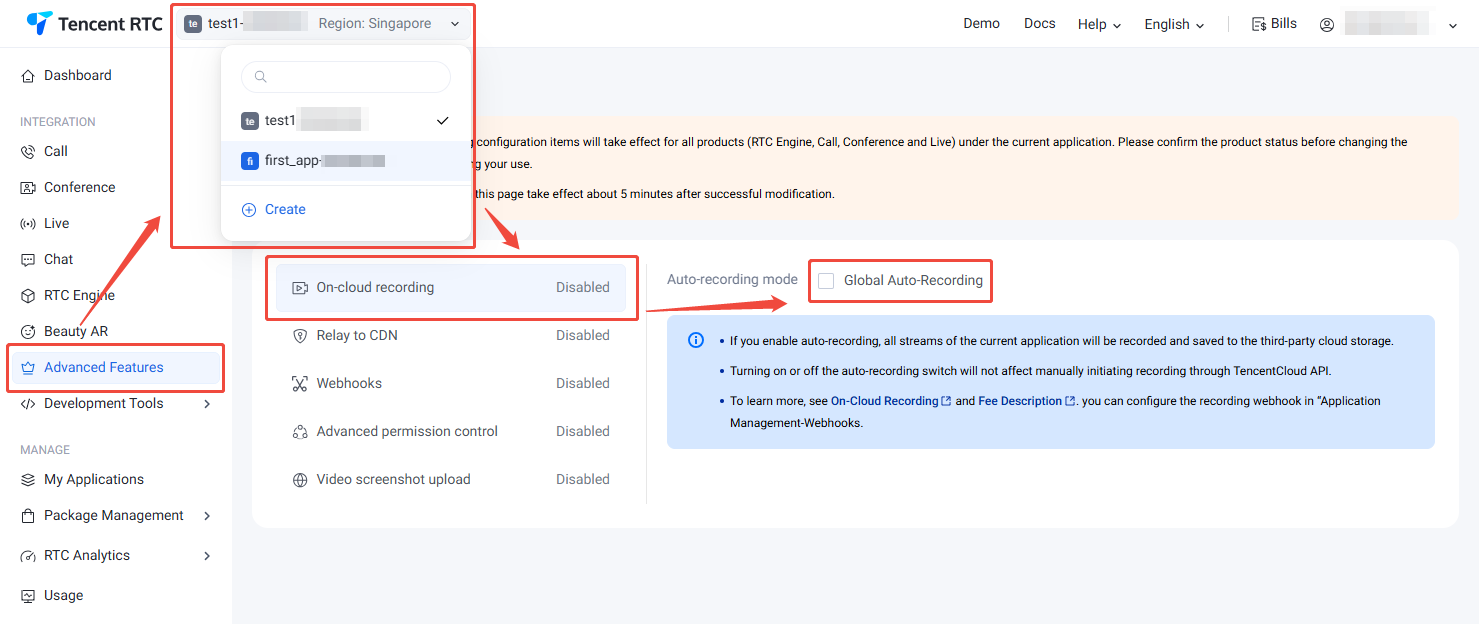Image resolution: width=1479 pixels, height=624 pixels.
Task: Click the blue info icon in notice
Action: click(x=696, y=341)
